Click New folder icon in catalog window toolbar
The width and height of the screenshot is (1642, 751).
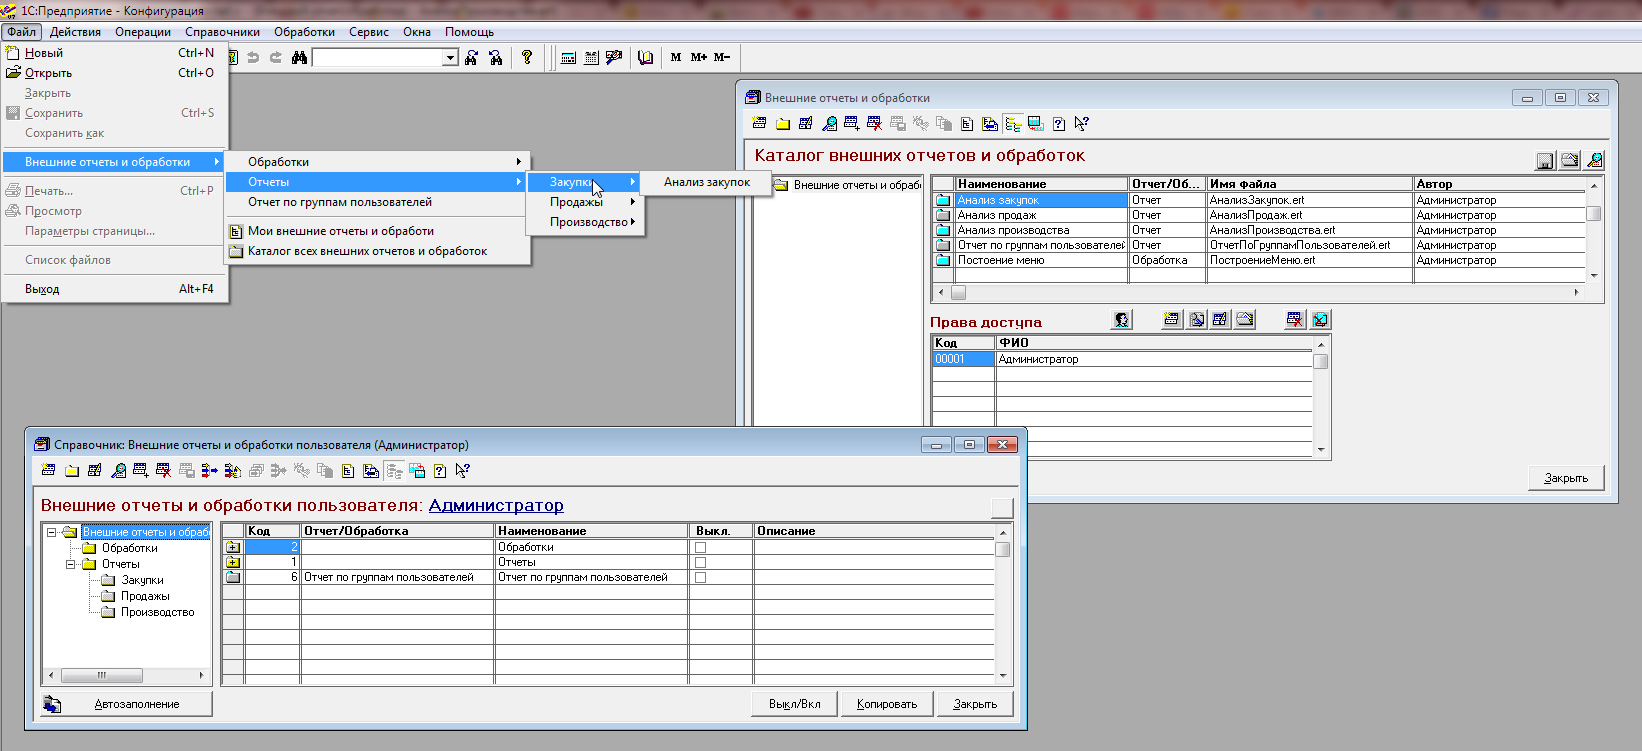tap(783, 124)
